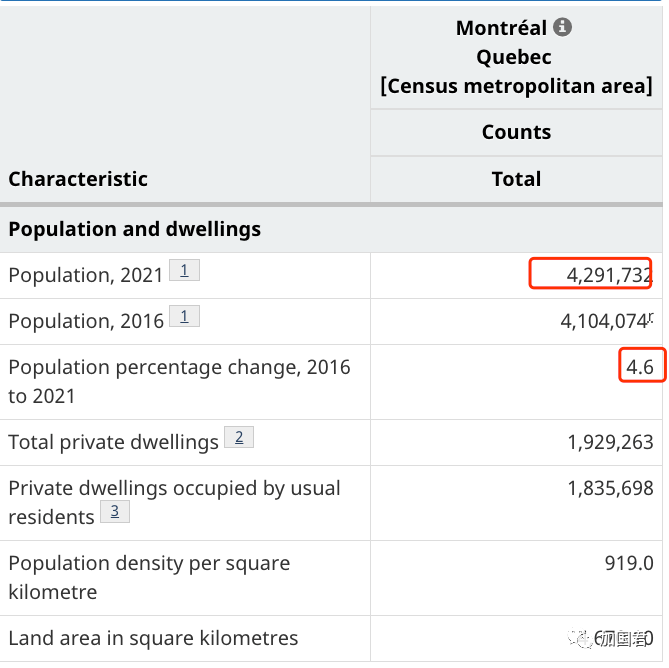Click the Census metropolitan area label
This screenshot has width=669, height=668.
point(516,86)
